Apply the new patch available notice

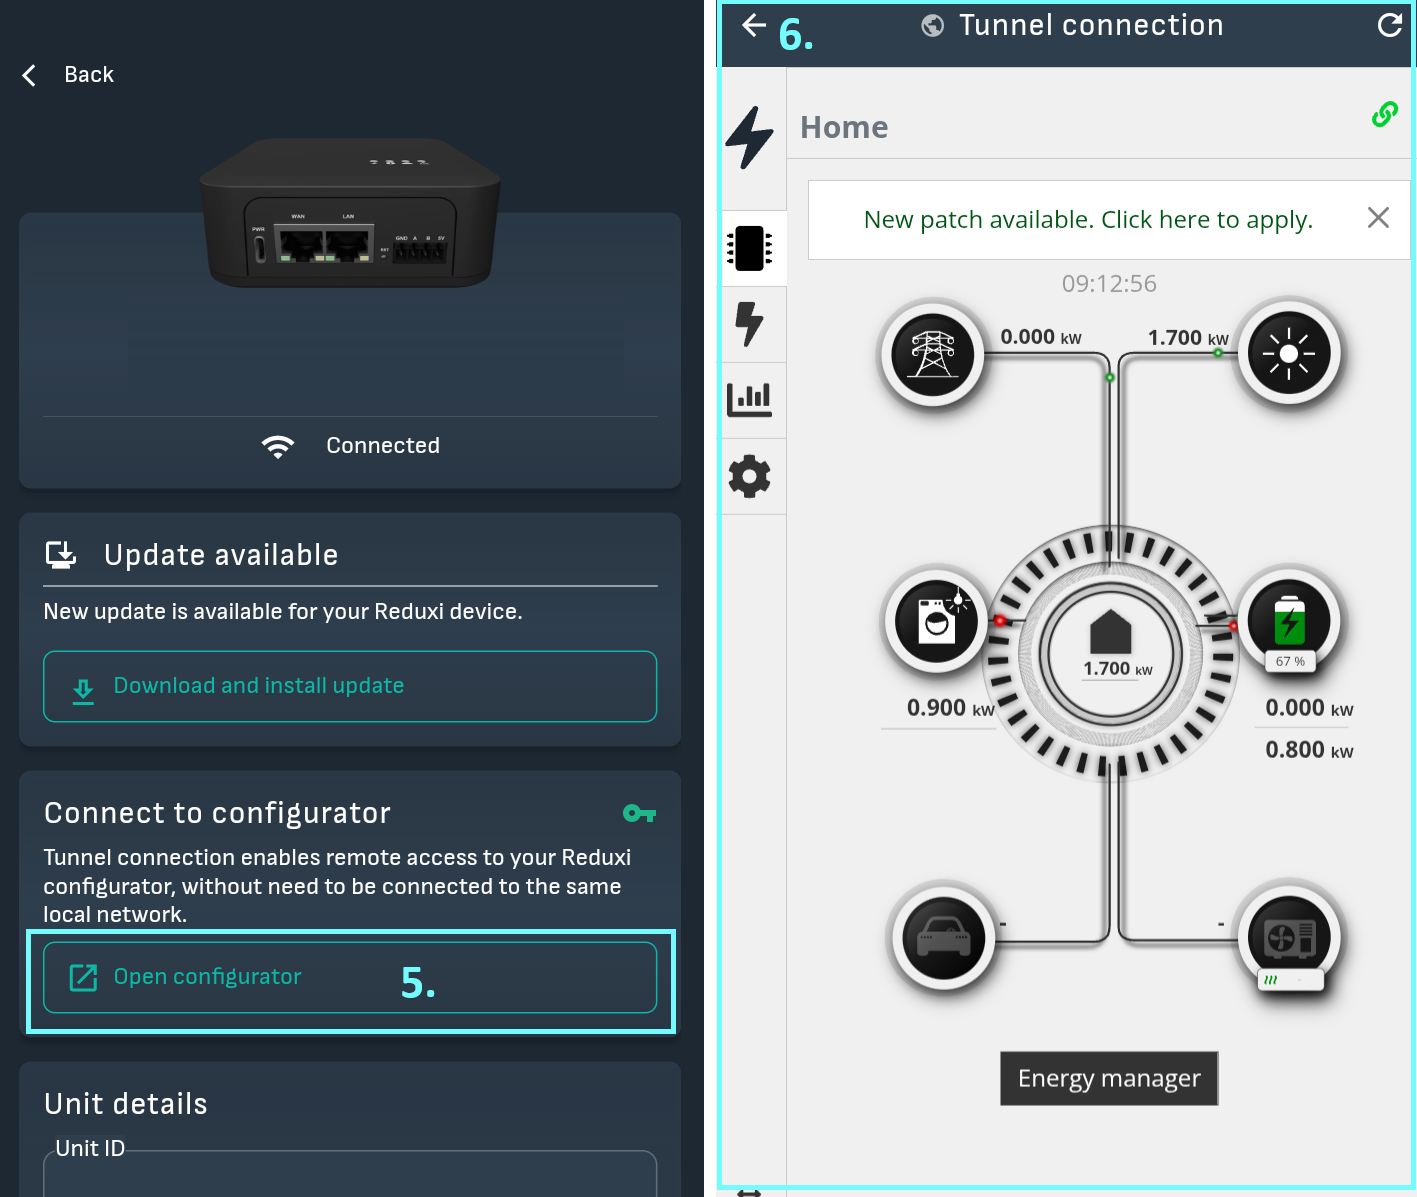pos(1088,220)
